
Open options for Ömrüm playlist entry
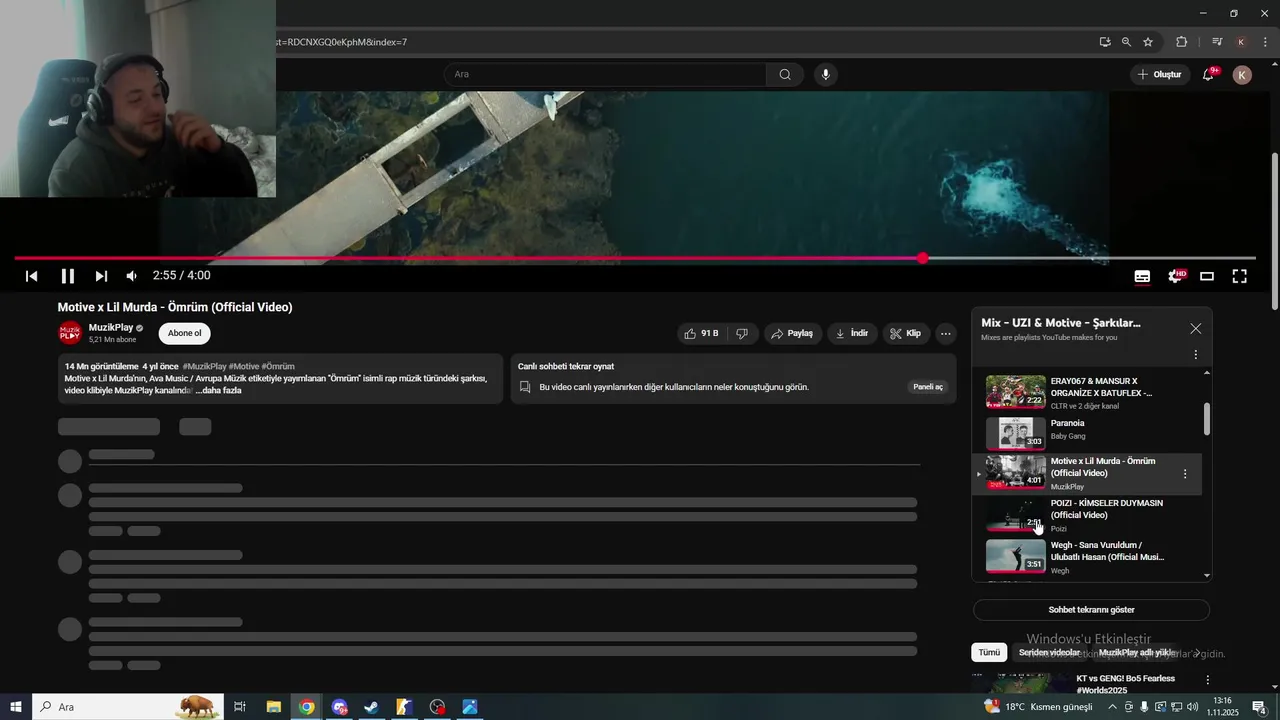click(1185, 474)
